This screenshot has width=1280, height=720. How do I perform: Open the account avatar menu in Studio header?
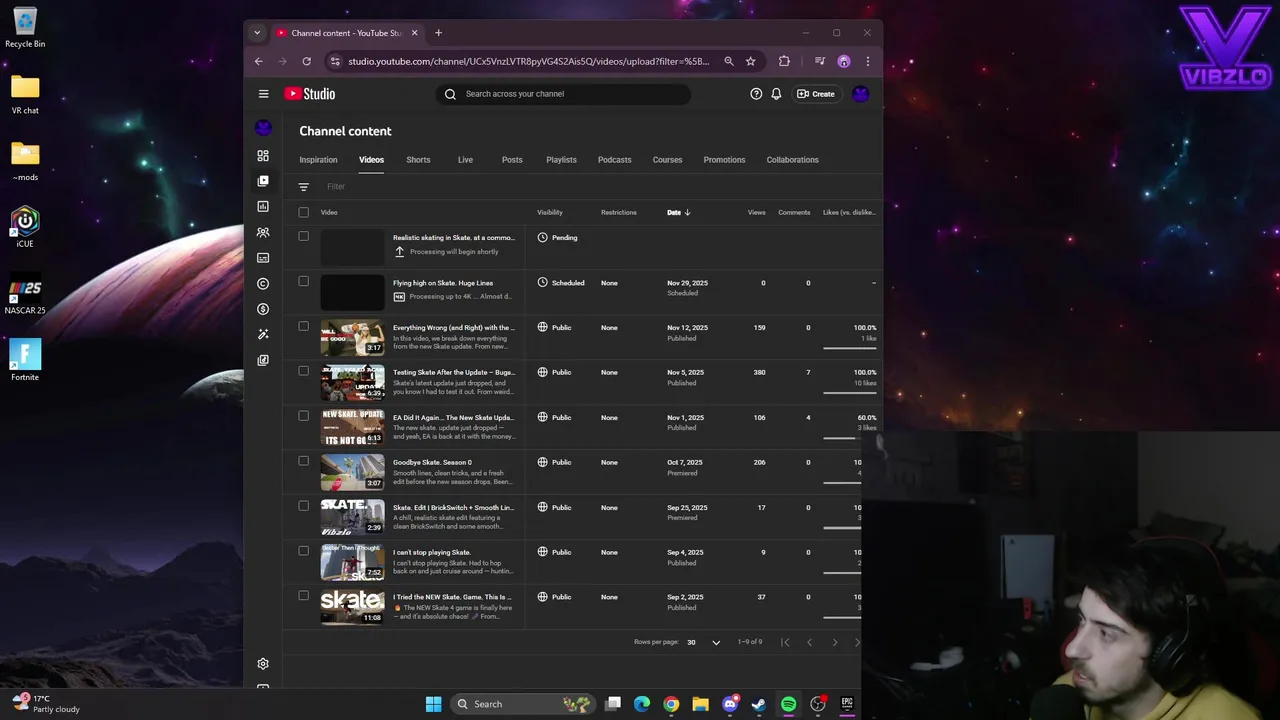861,94
